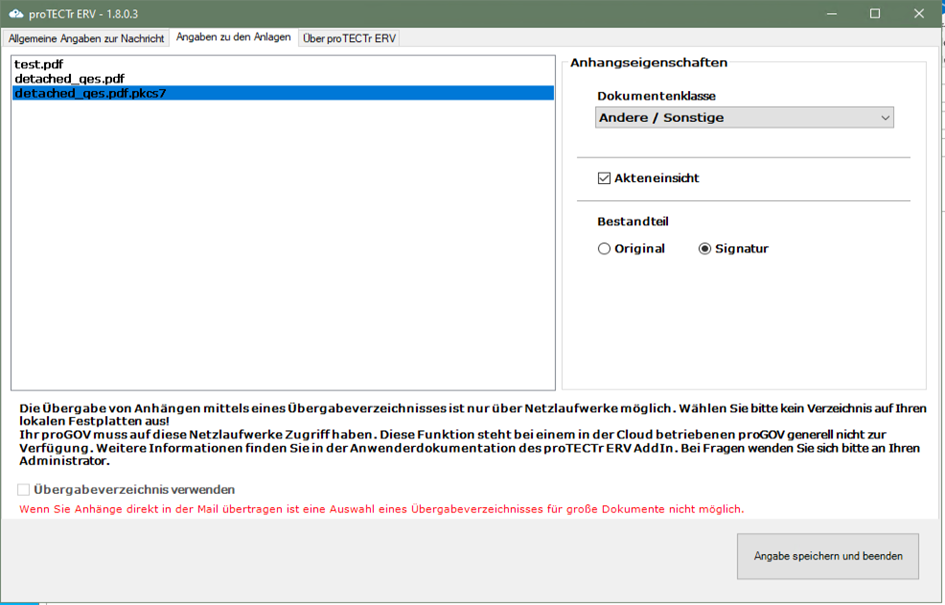Click empty area of the attachment list
Viewport: 945px width, 605px height.
(x=282, y=250)
